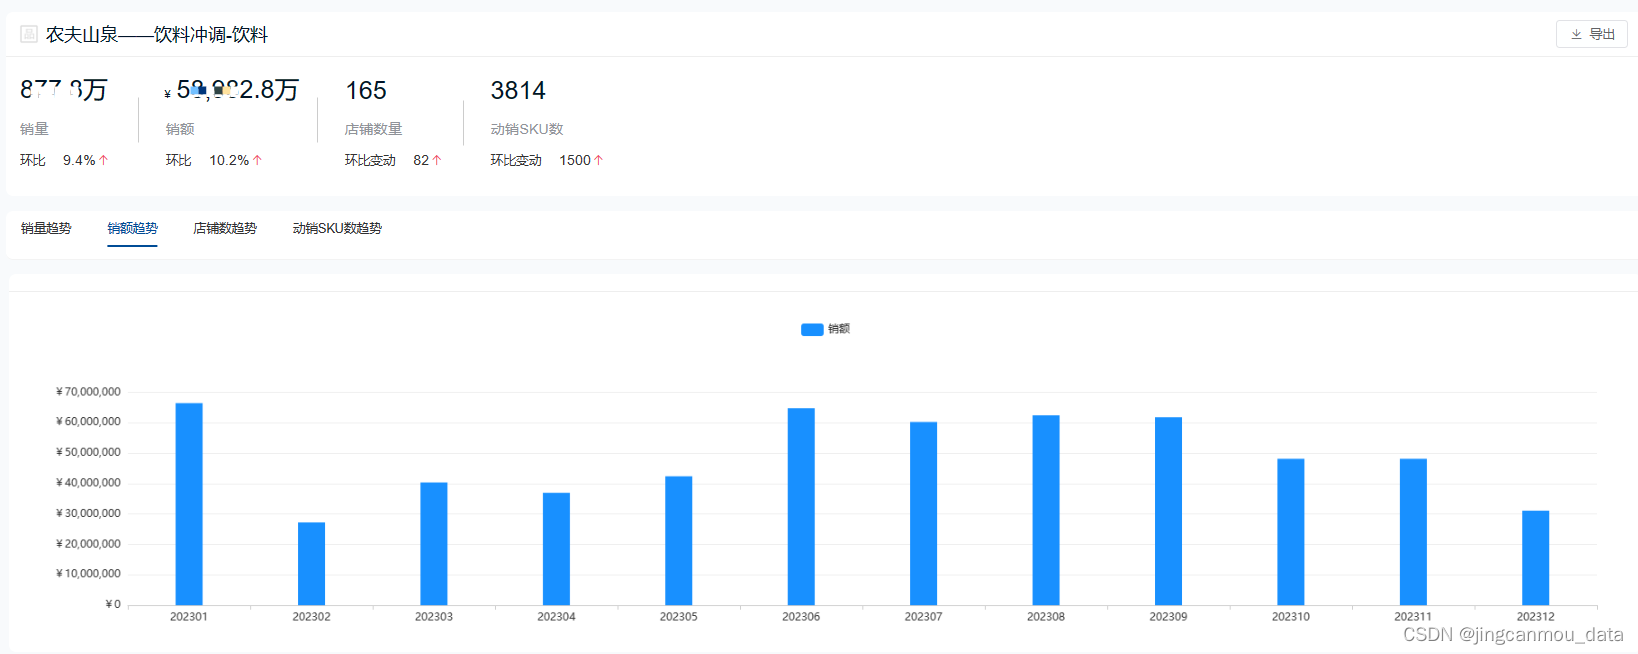
Task: Click the 202303 sales bar
Action: 434,543
